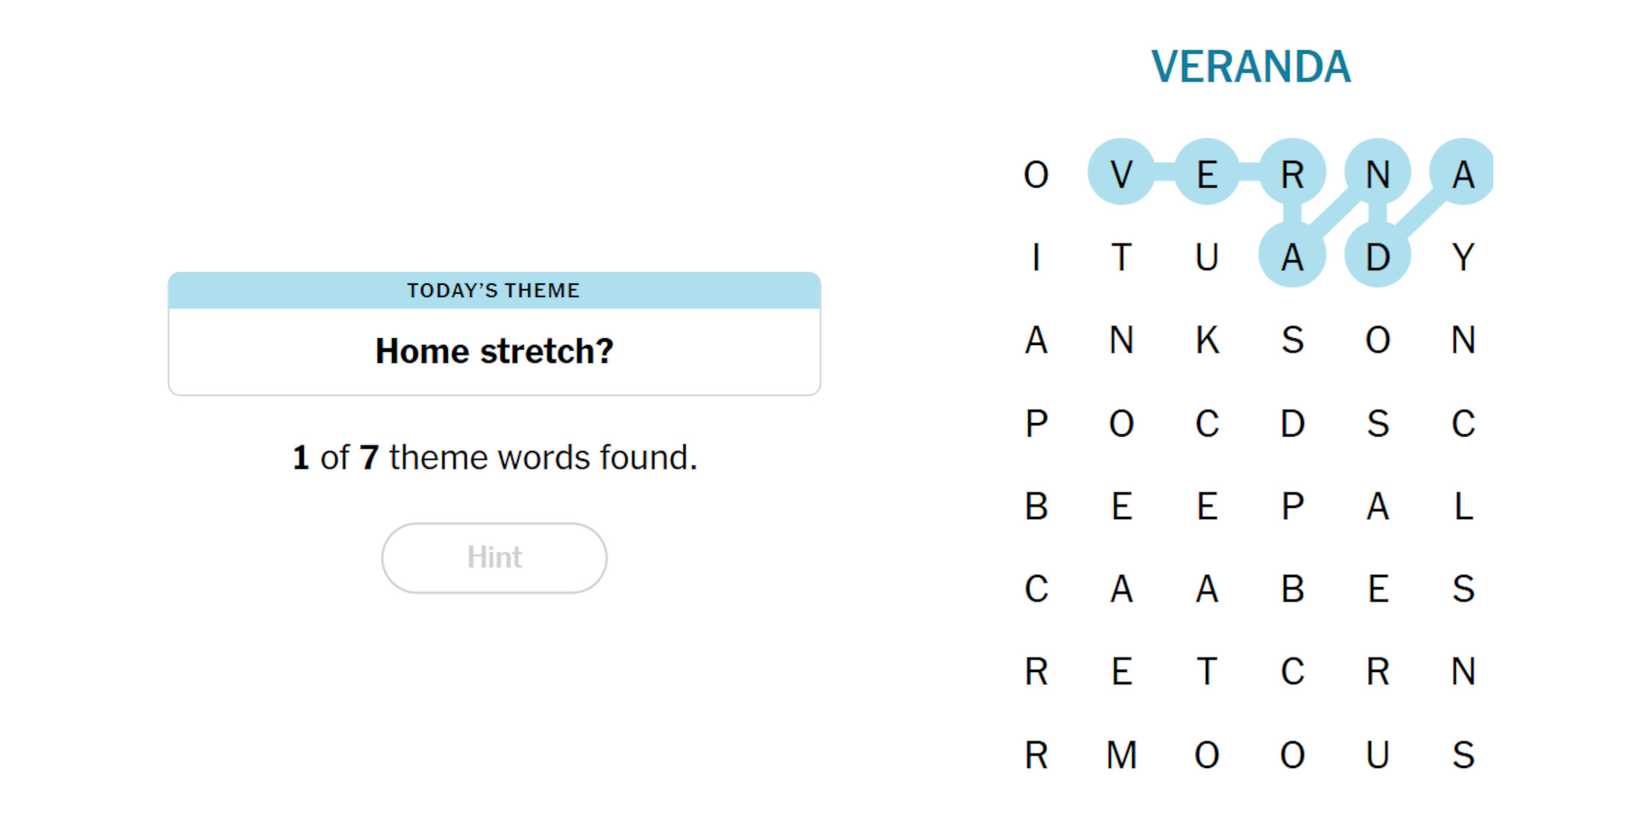Select the letter Y in the grid

pos(1463,257)
